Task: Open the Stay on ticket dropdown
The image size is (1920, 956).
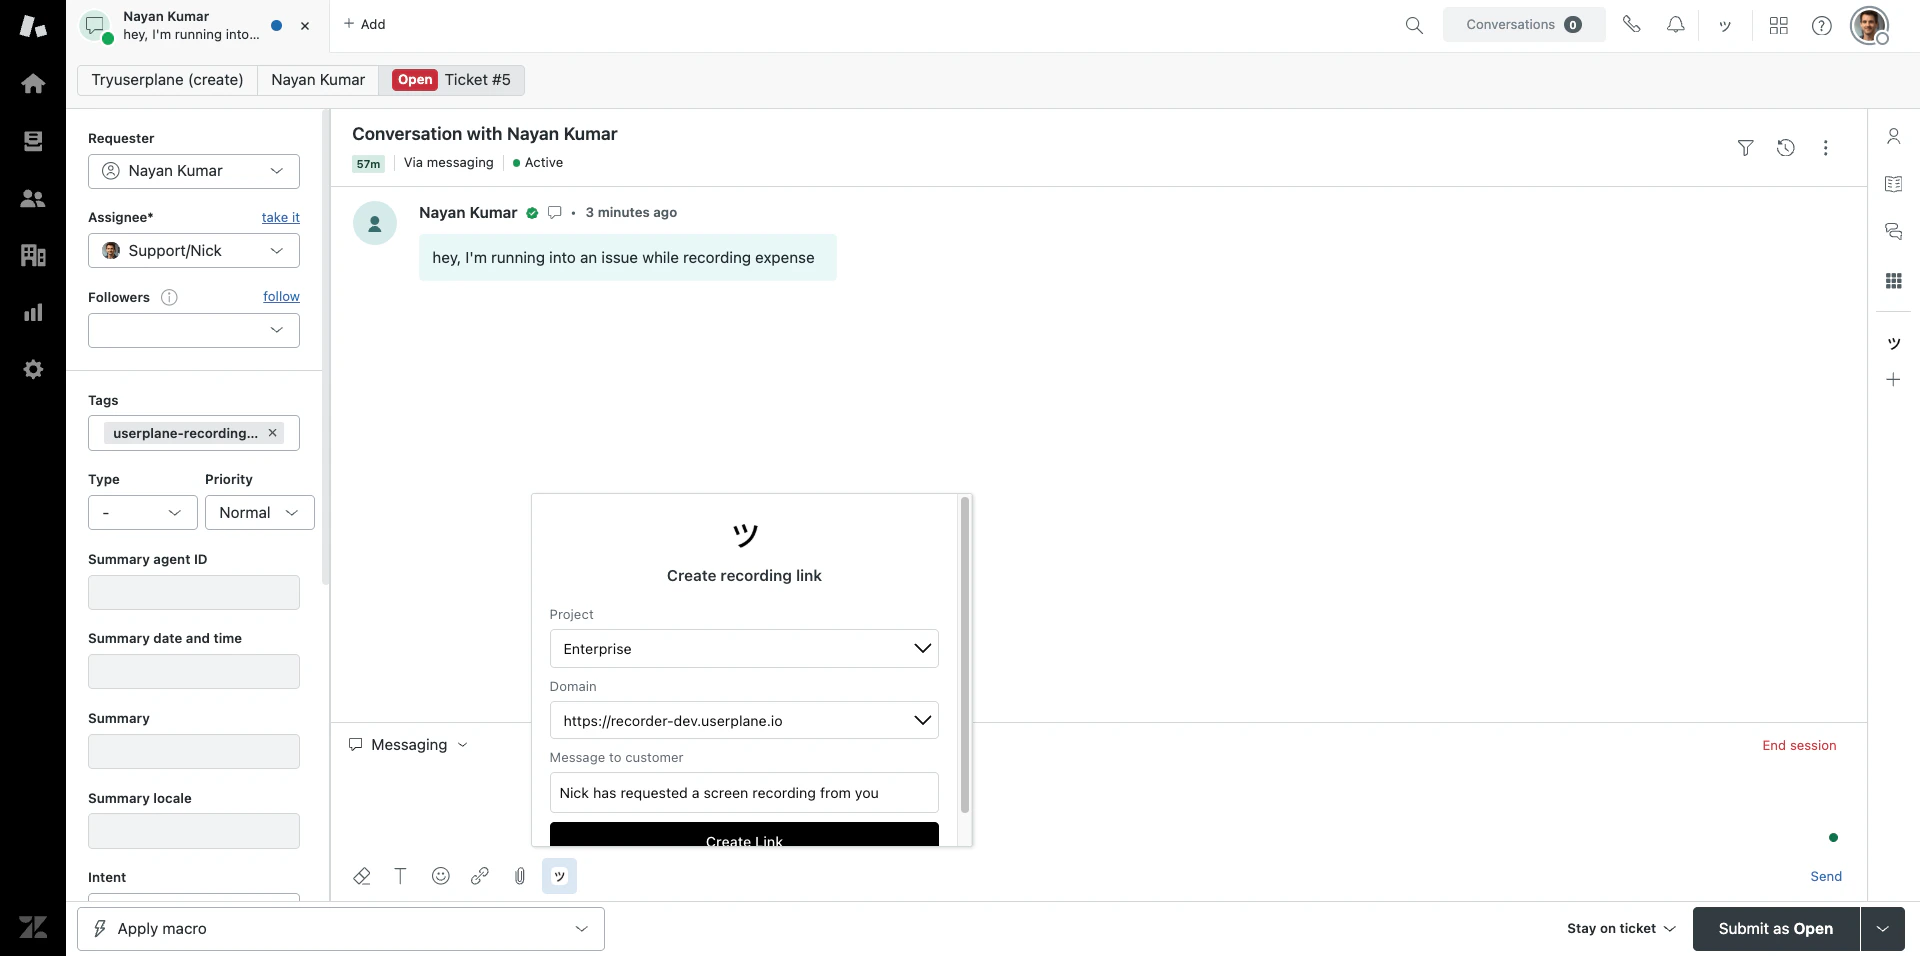Action: pyautogui.click(x=1621, y=929)
